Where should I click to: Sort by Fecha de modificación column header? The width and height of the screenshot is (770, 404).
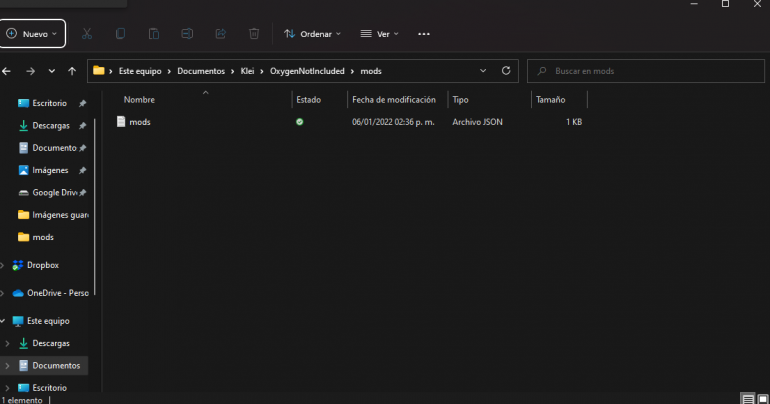[x=394, y=100]
